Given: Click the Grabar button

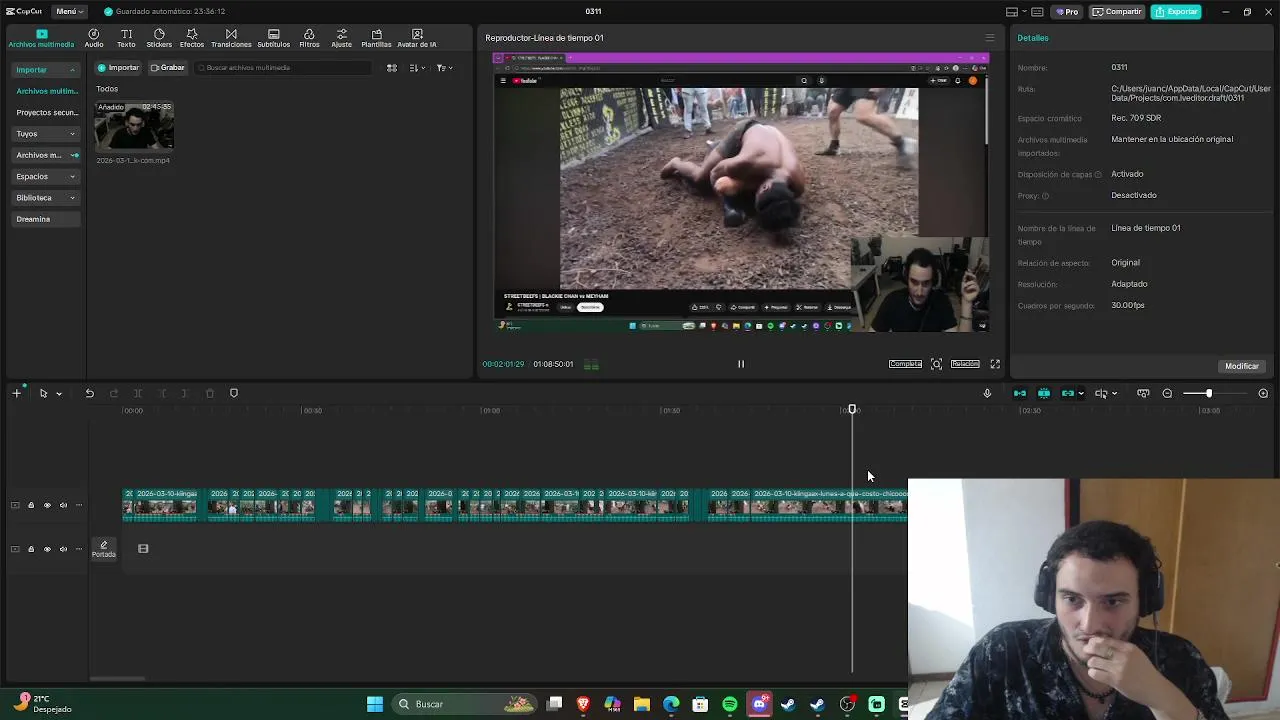Looking at the screenshot, I should pos(168,68).
